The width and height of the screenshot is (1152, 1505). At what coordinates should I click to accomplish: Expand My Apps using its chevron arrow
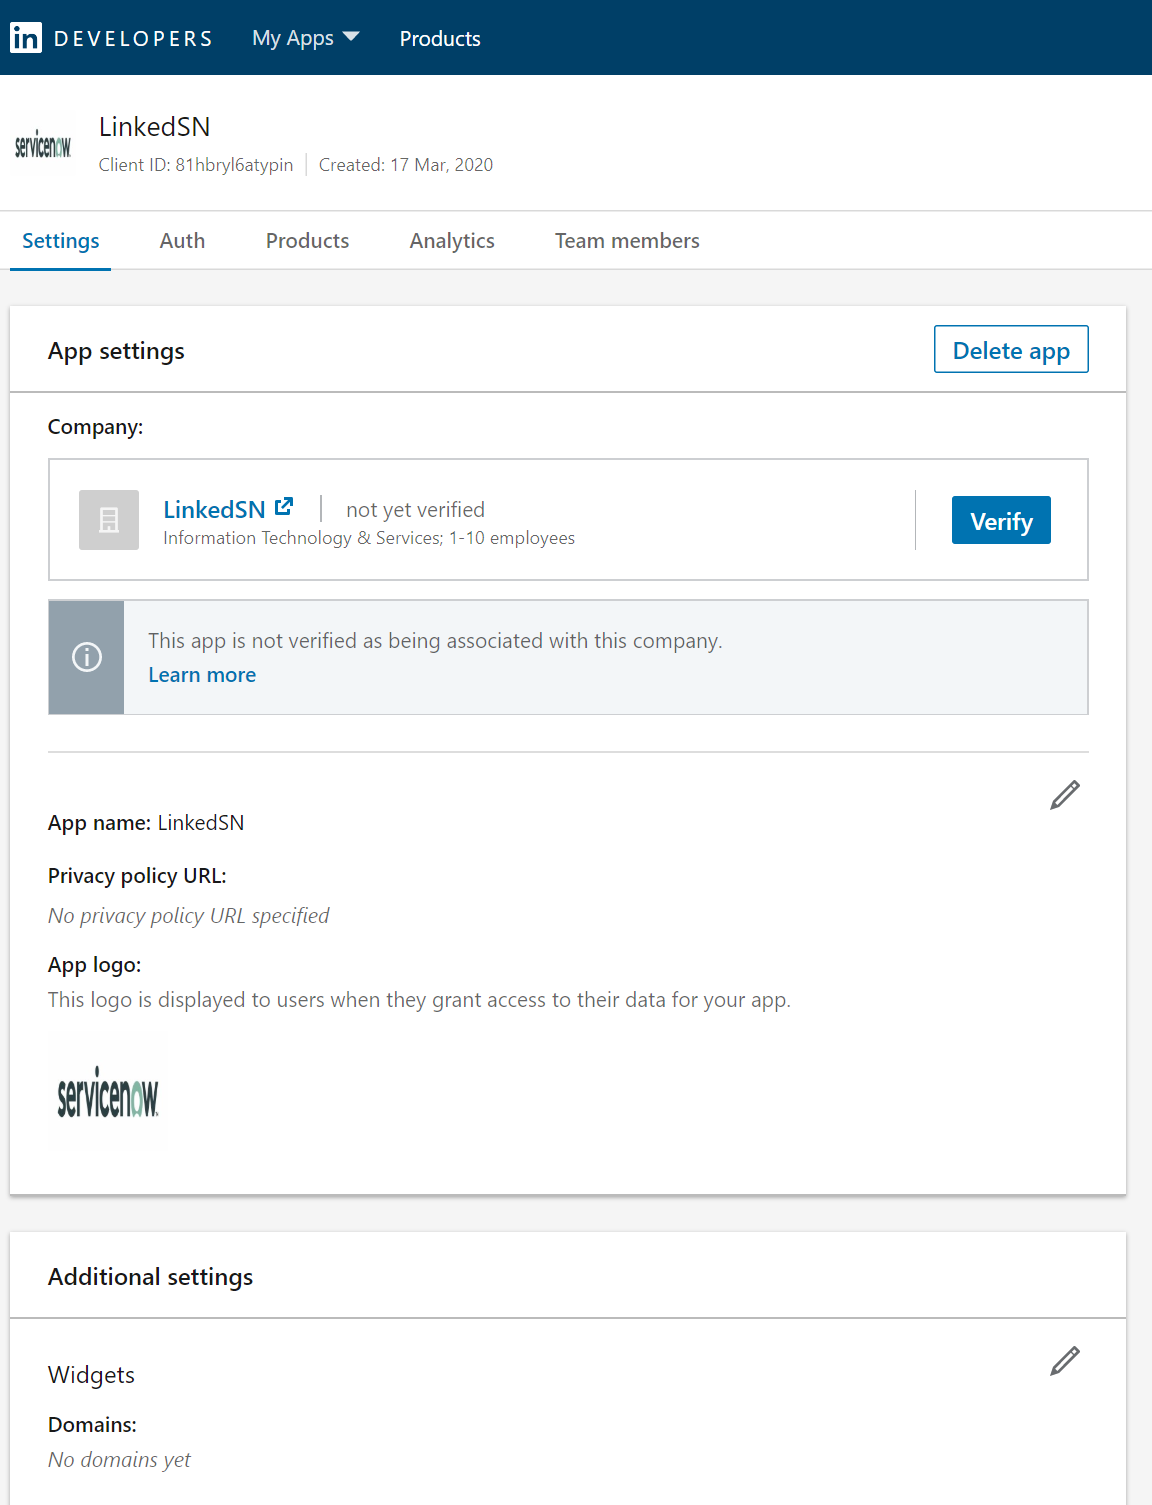[x=351, y=37]
